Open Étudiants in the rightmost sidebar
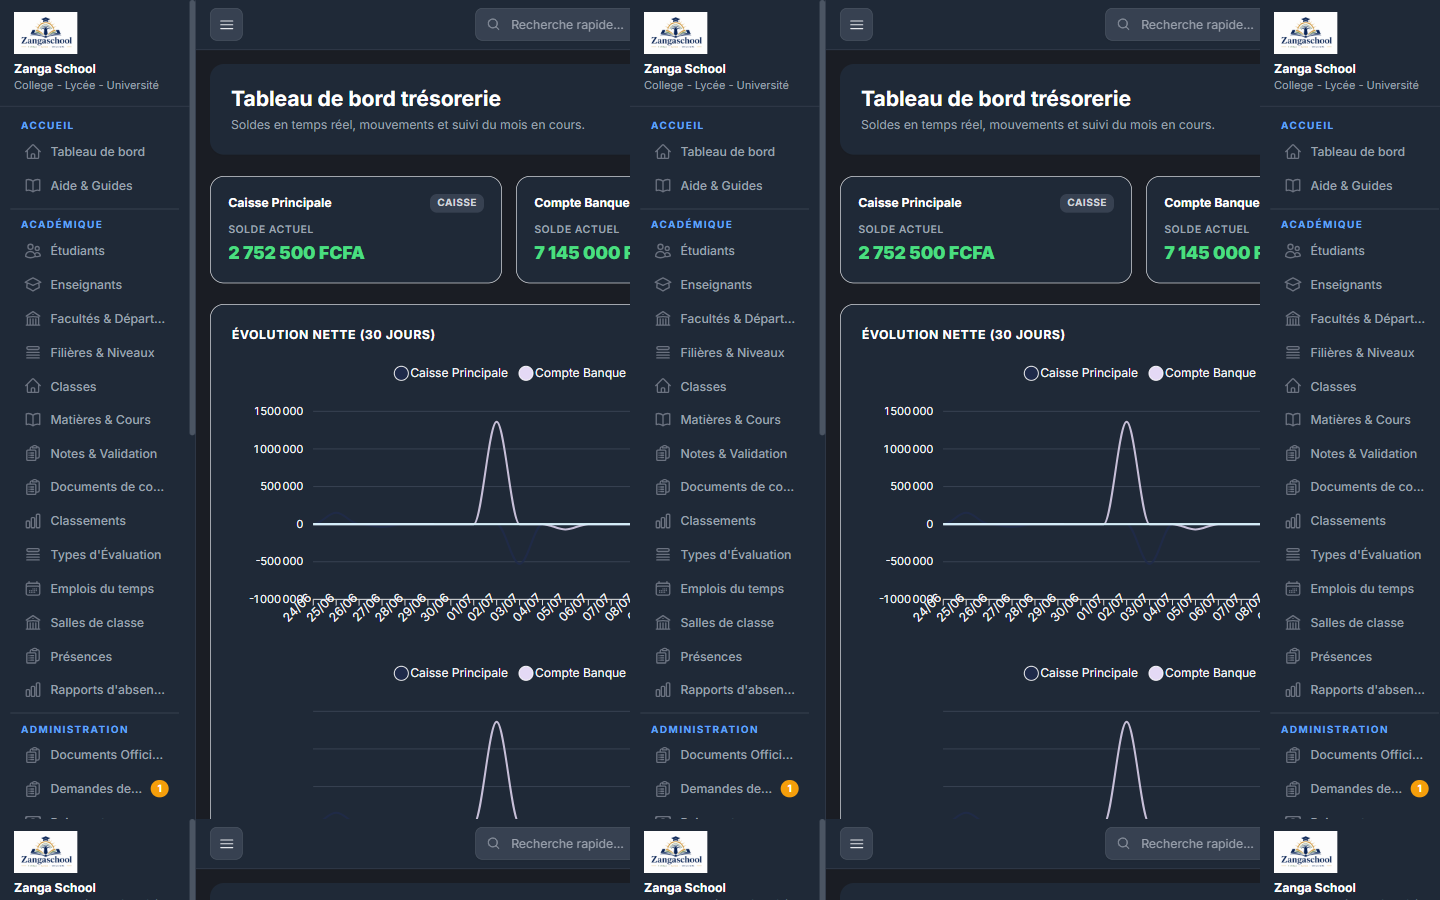 [x=1355, y=251]
